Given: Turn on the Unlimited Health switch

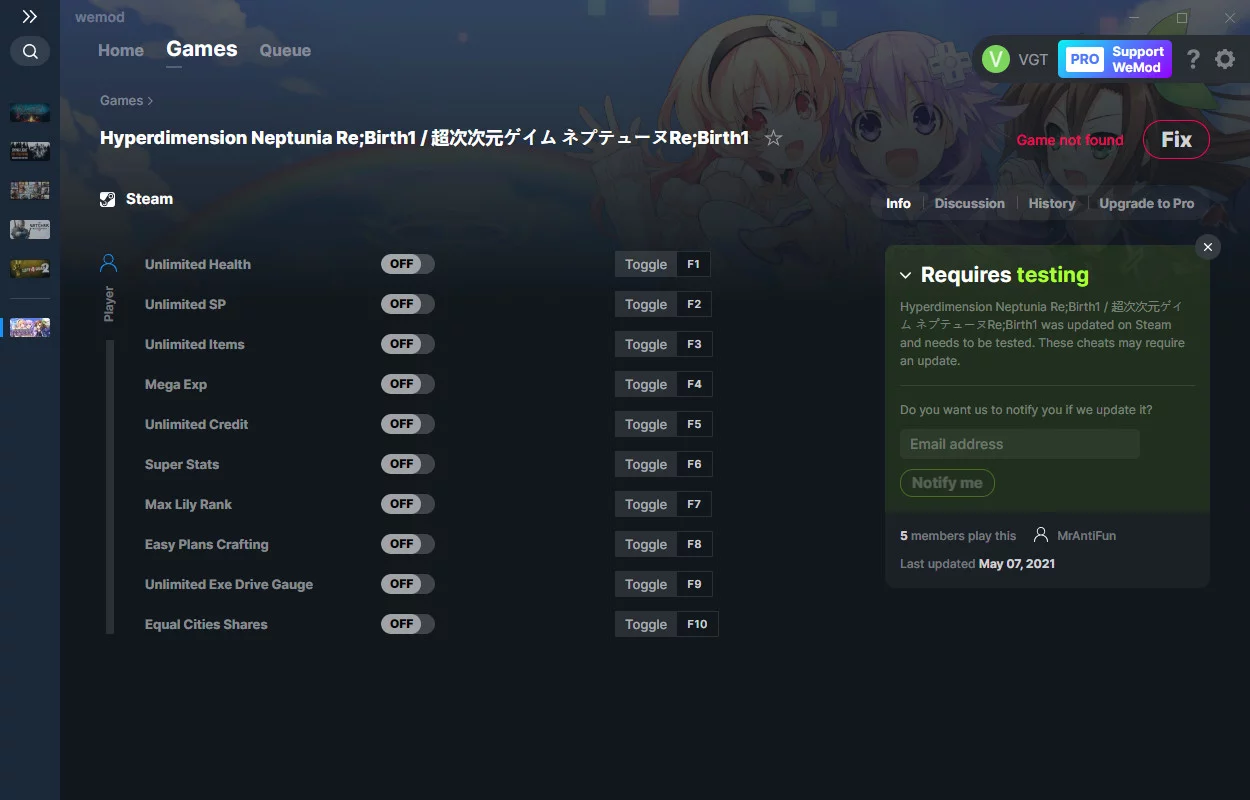Looking at the screenshot, I should coord(408,264).
